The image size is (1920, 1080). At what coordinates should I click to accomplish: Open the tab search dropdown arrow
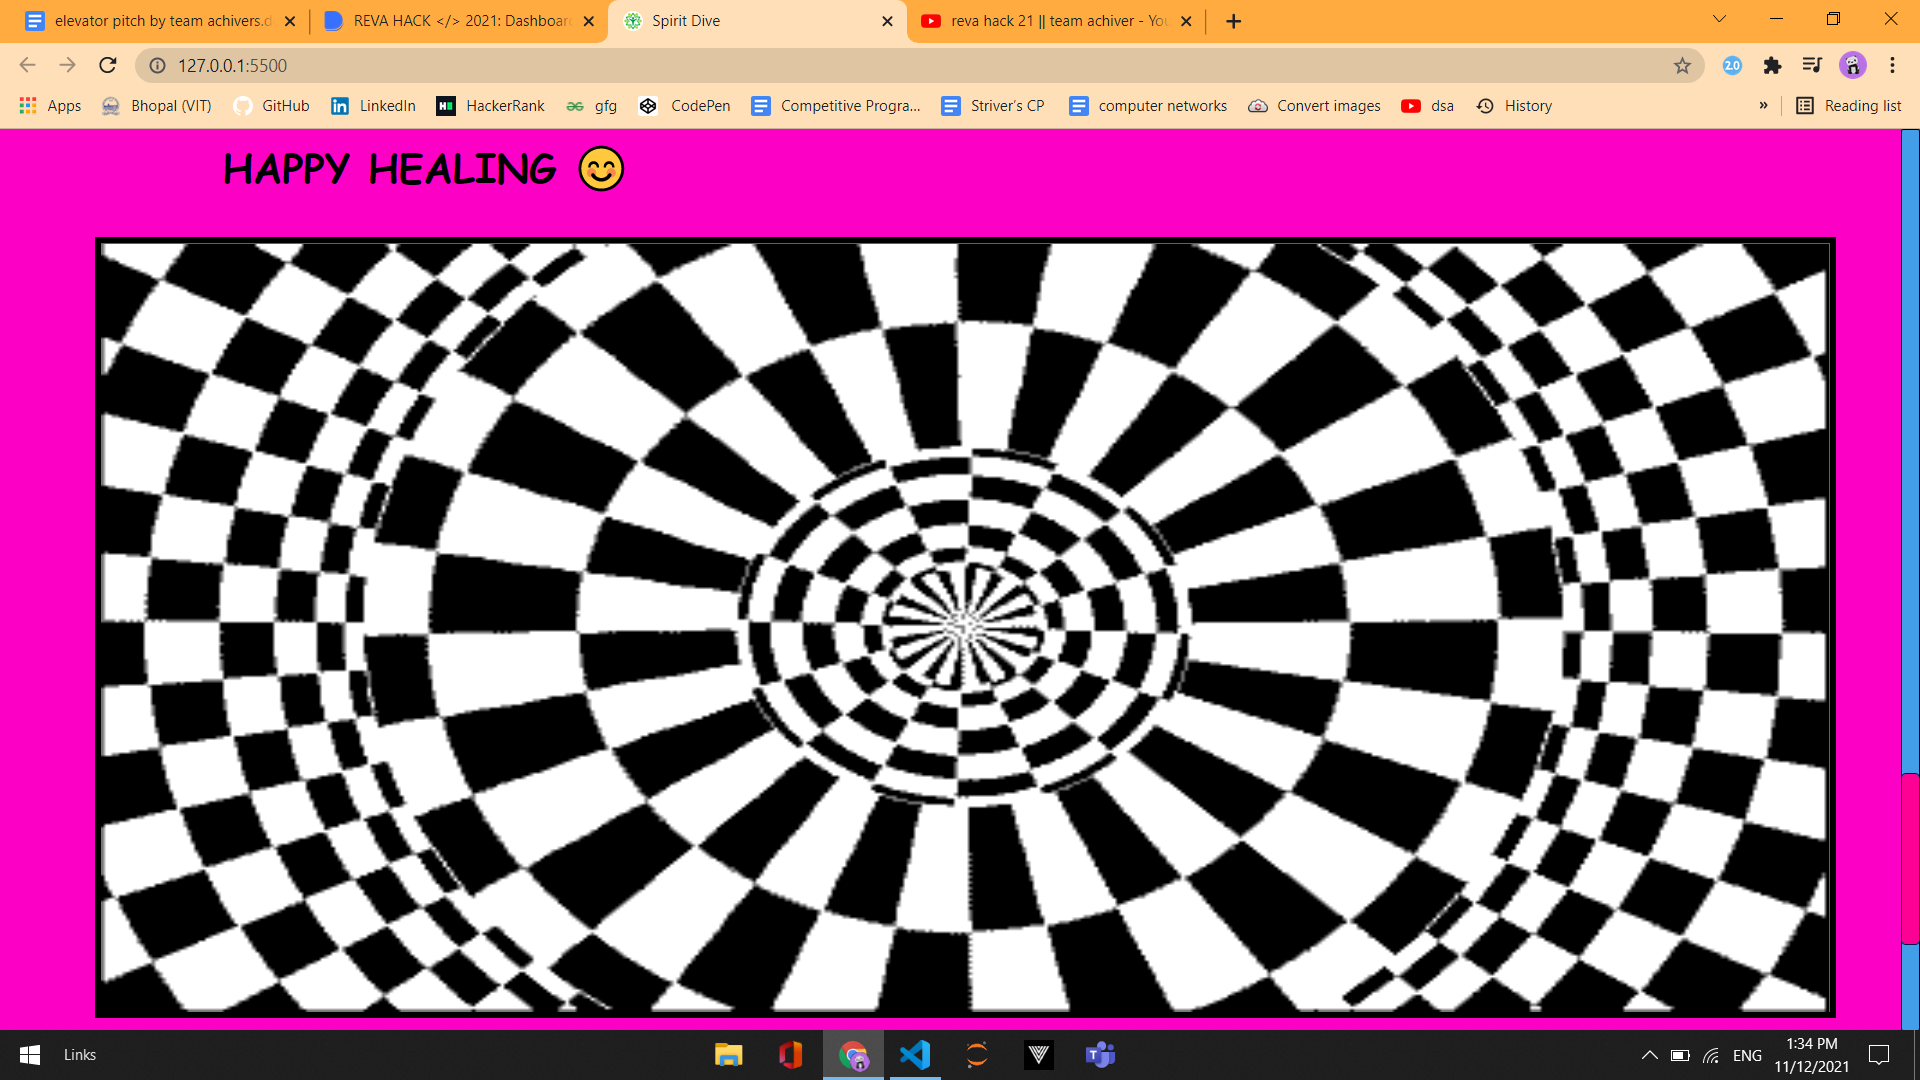(1719, 19)
